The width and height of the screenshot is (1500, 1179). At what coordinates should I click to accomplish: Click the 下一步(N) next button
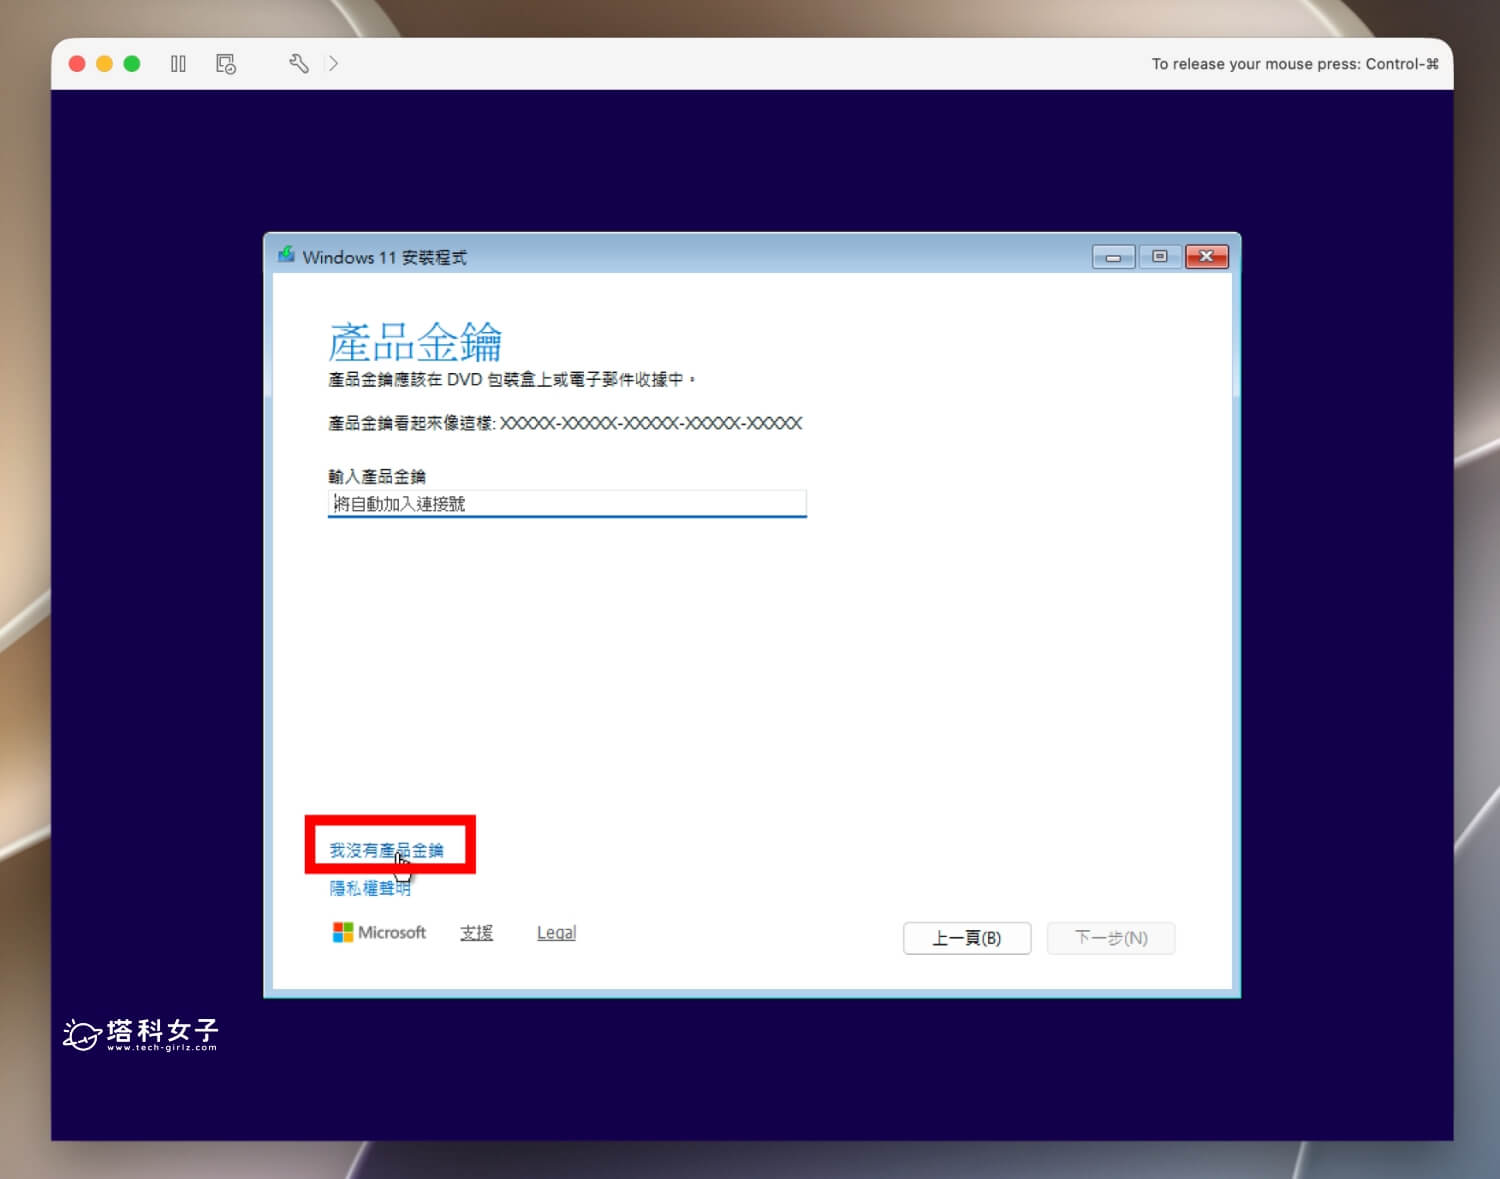coord(1111,938)
